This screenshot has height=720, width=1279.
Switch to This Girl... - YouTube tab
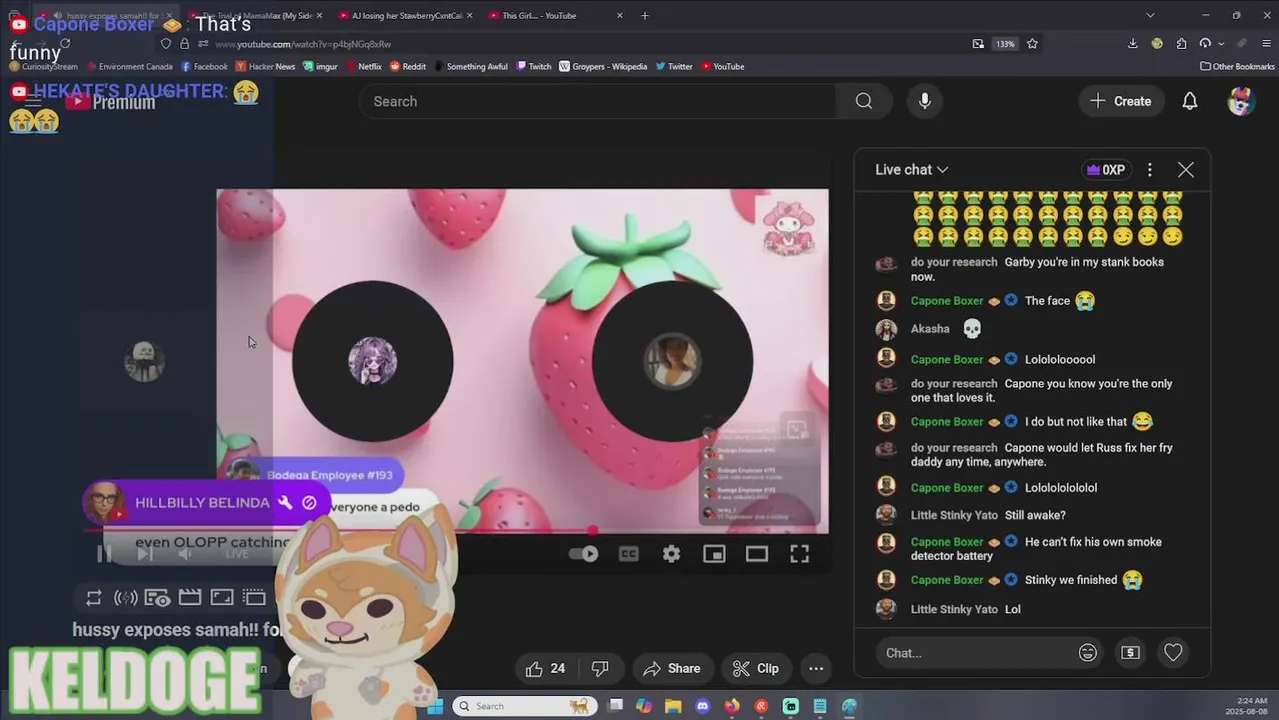coord(555,16)
